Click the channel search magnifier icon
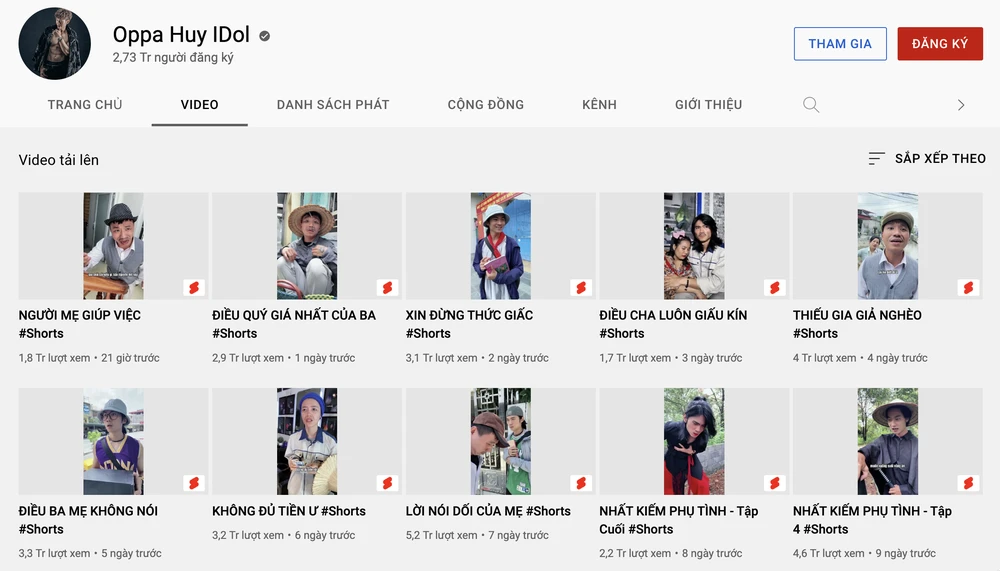 point(811,105)
